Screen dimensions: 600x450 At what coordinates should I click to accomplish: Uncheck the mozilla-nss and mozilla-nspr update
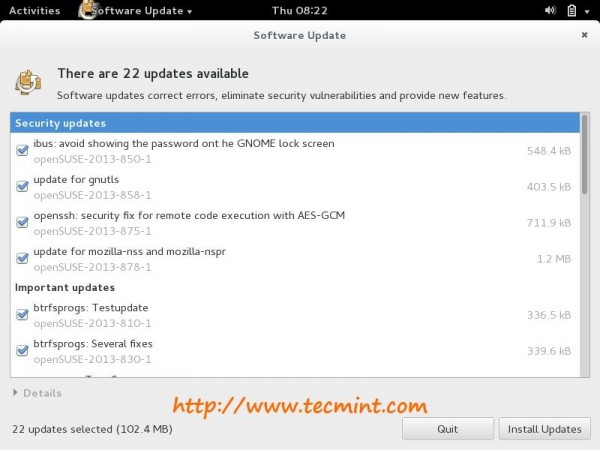tap(23, 258)
